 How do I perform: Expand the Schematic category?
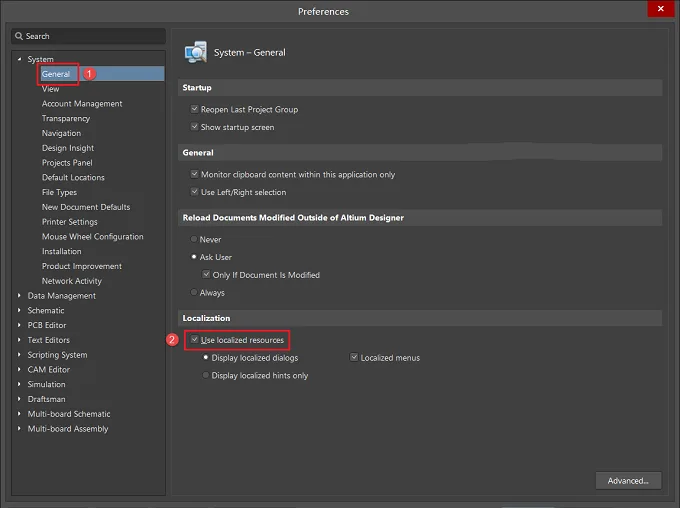tap(19, 310)
